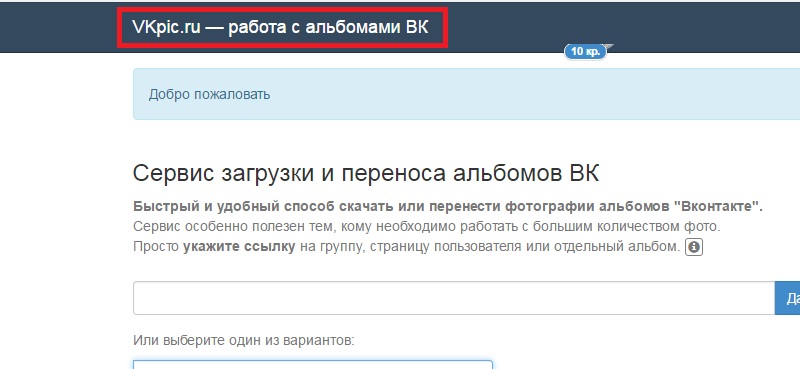Click the blue button beside link field
This screenshot has height=369, width=800.
(787, 298)
